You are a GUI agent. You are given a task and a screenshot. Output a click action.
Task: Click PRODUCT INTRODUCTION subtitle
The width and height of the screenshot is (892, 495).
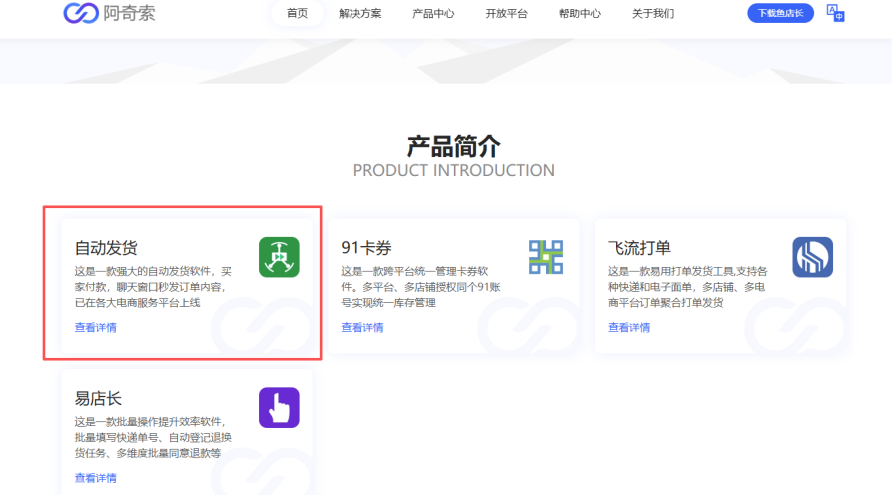(x=453, y=170)
